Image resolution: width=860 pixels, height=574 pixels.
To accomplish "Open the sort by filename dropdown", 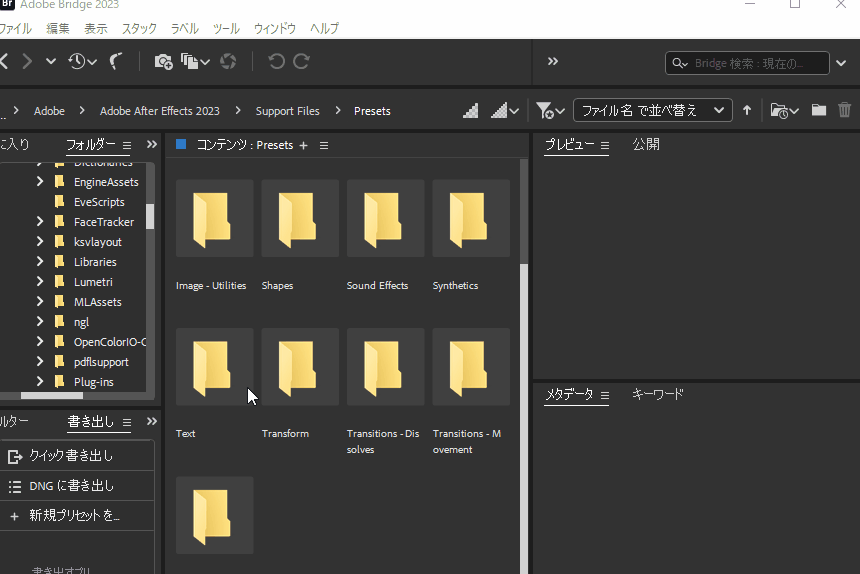I will tap(653, 111).
